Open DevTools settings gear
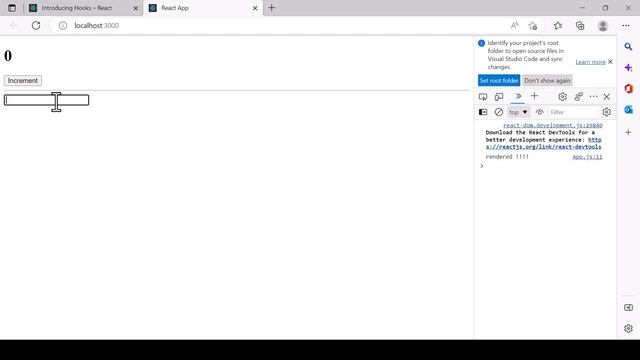The image size is (640, 360). (x=562, y=97)
